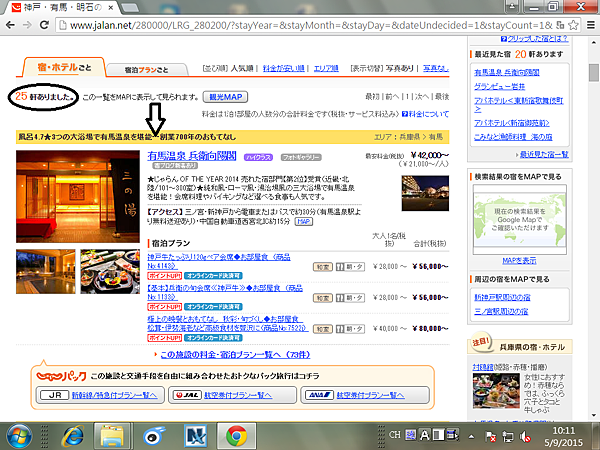Open the large hotel entrance photo
Image resolution: width=600 pixels, height=450 pixels.
pyautogui.click(x=78, y=197)
